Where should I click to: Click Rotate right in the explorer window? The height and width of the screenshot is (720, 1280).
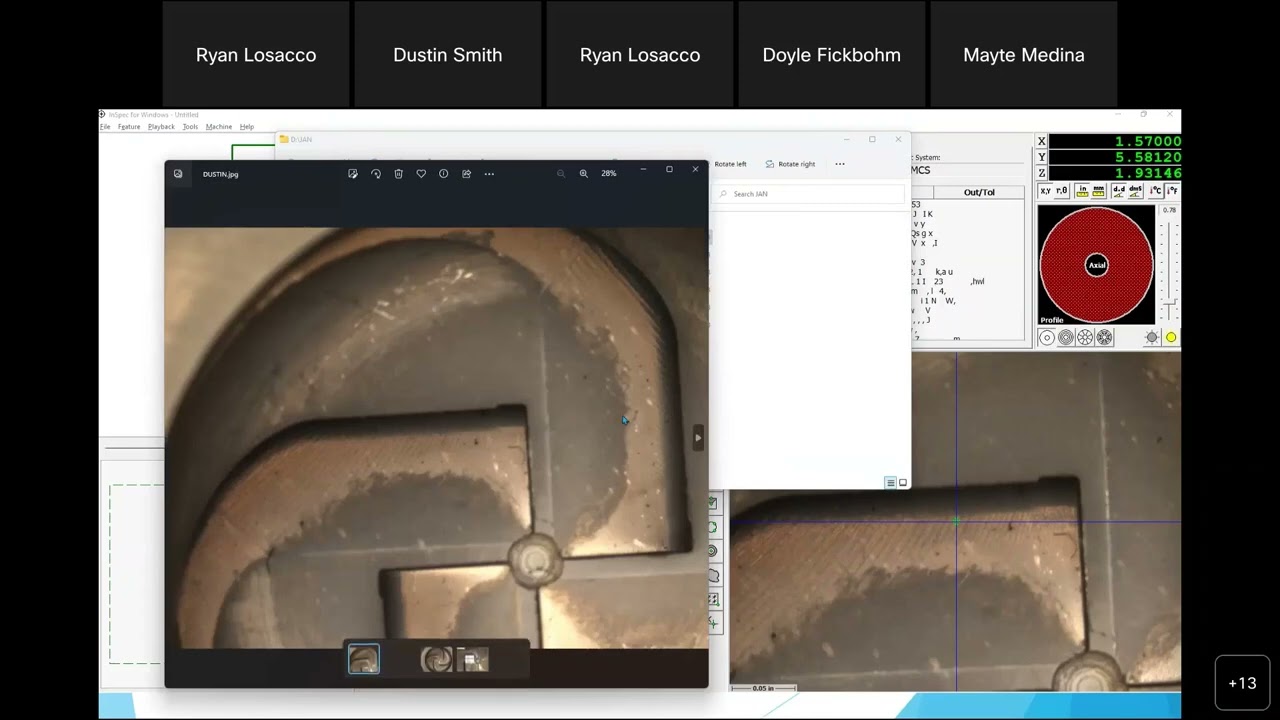coord(790,164)
